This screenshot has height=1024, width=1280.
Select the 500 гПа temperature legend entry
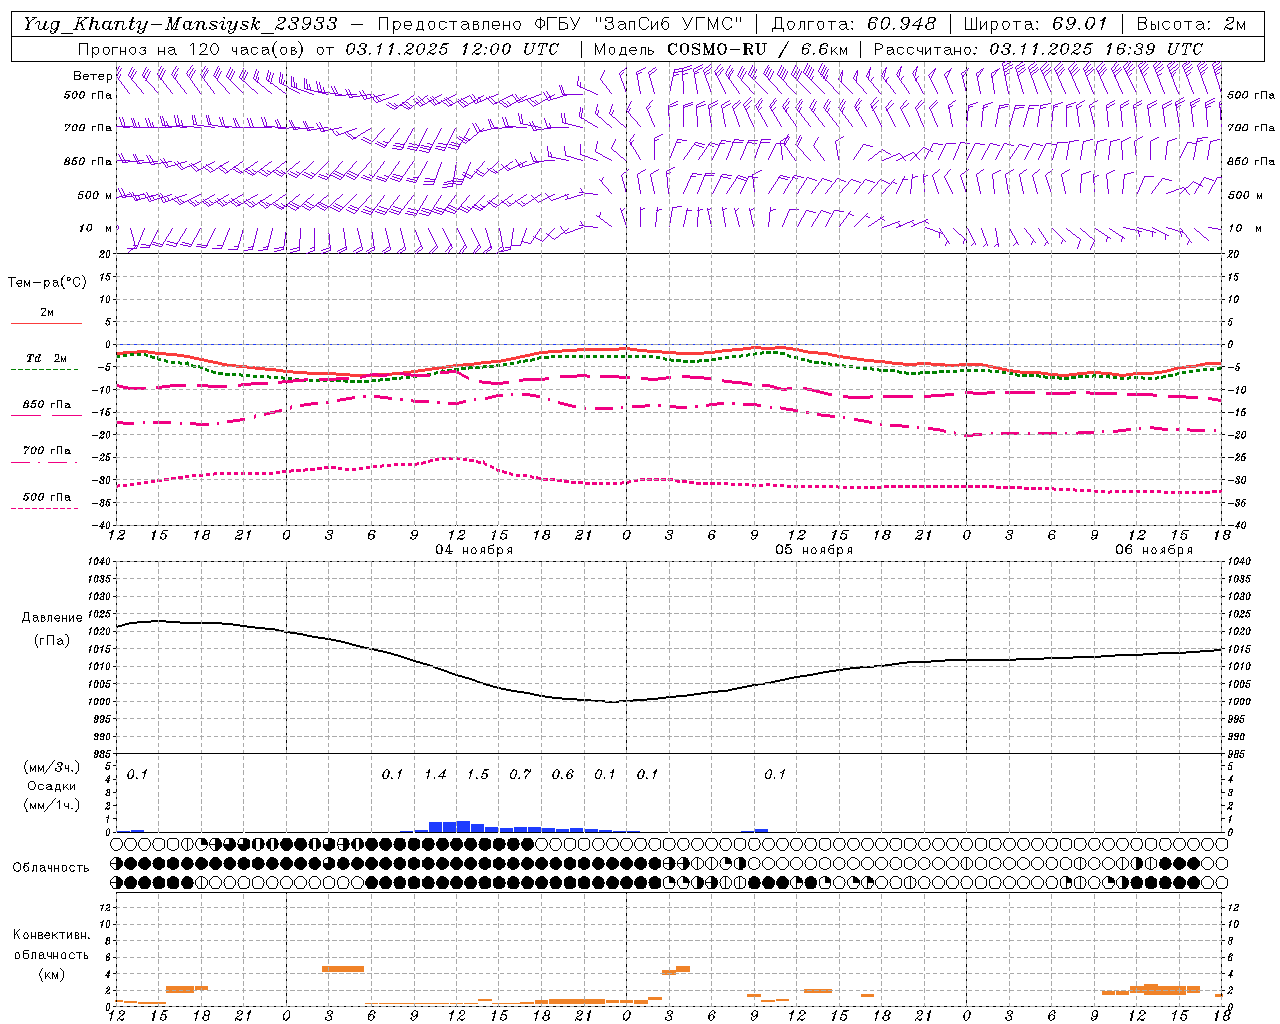(x=47, y=497)
